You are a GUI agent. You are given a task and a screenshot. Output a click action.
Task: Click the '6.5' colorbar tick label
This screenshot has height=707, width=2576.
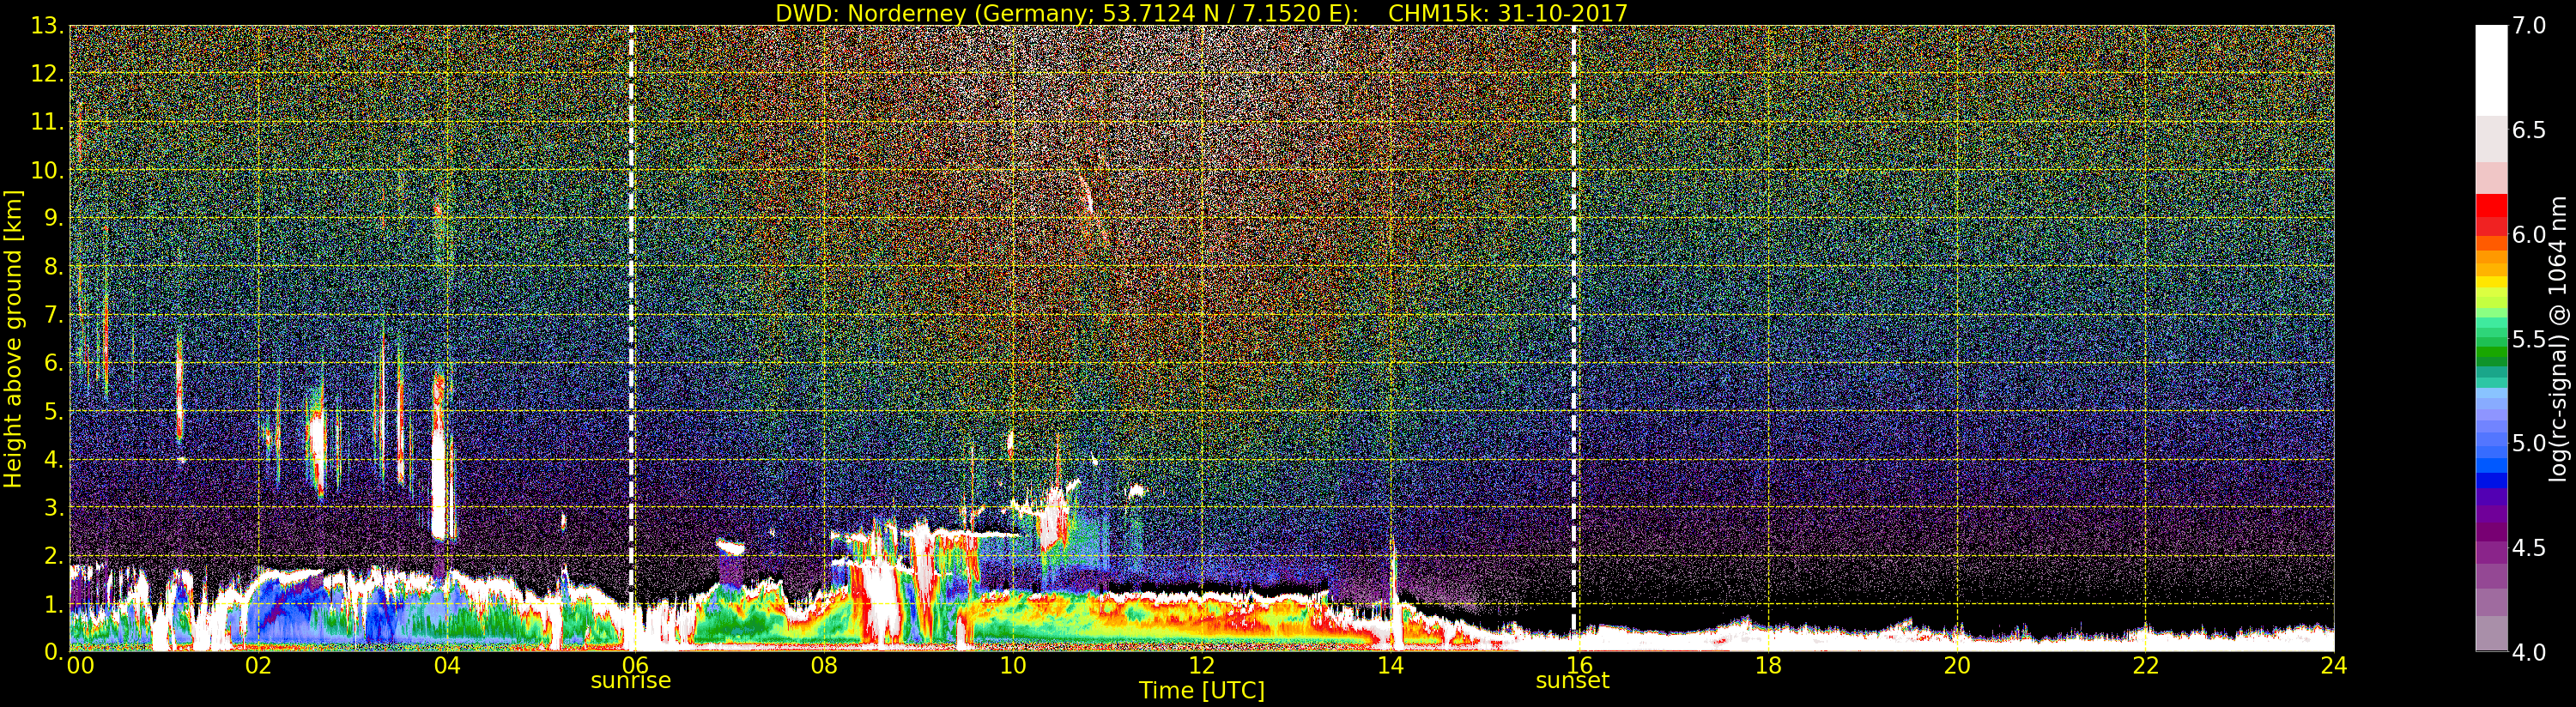(2529, 130)
